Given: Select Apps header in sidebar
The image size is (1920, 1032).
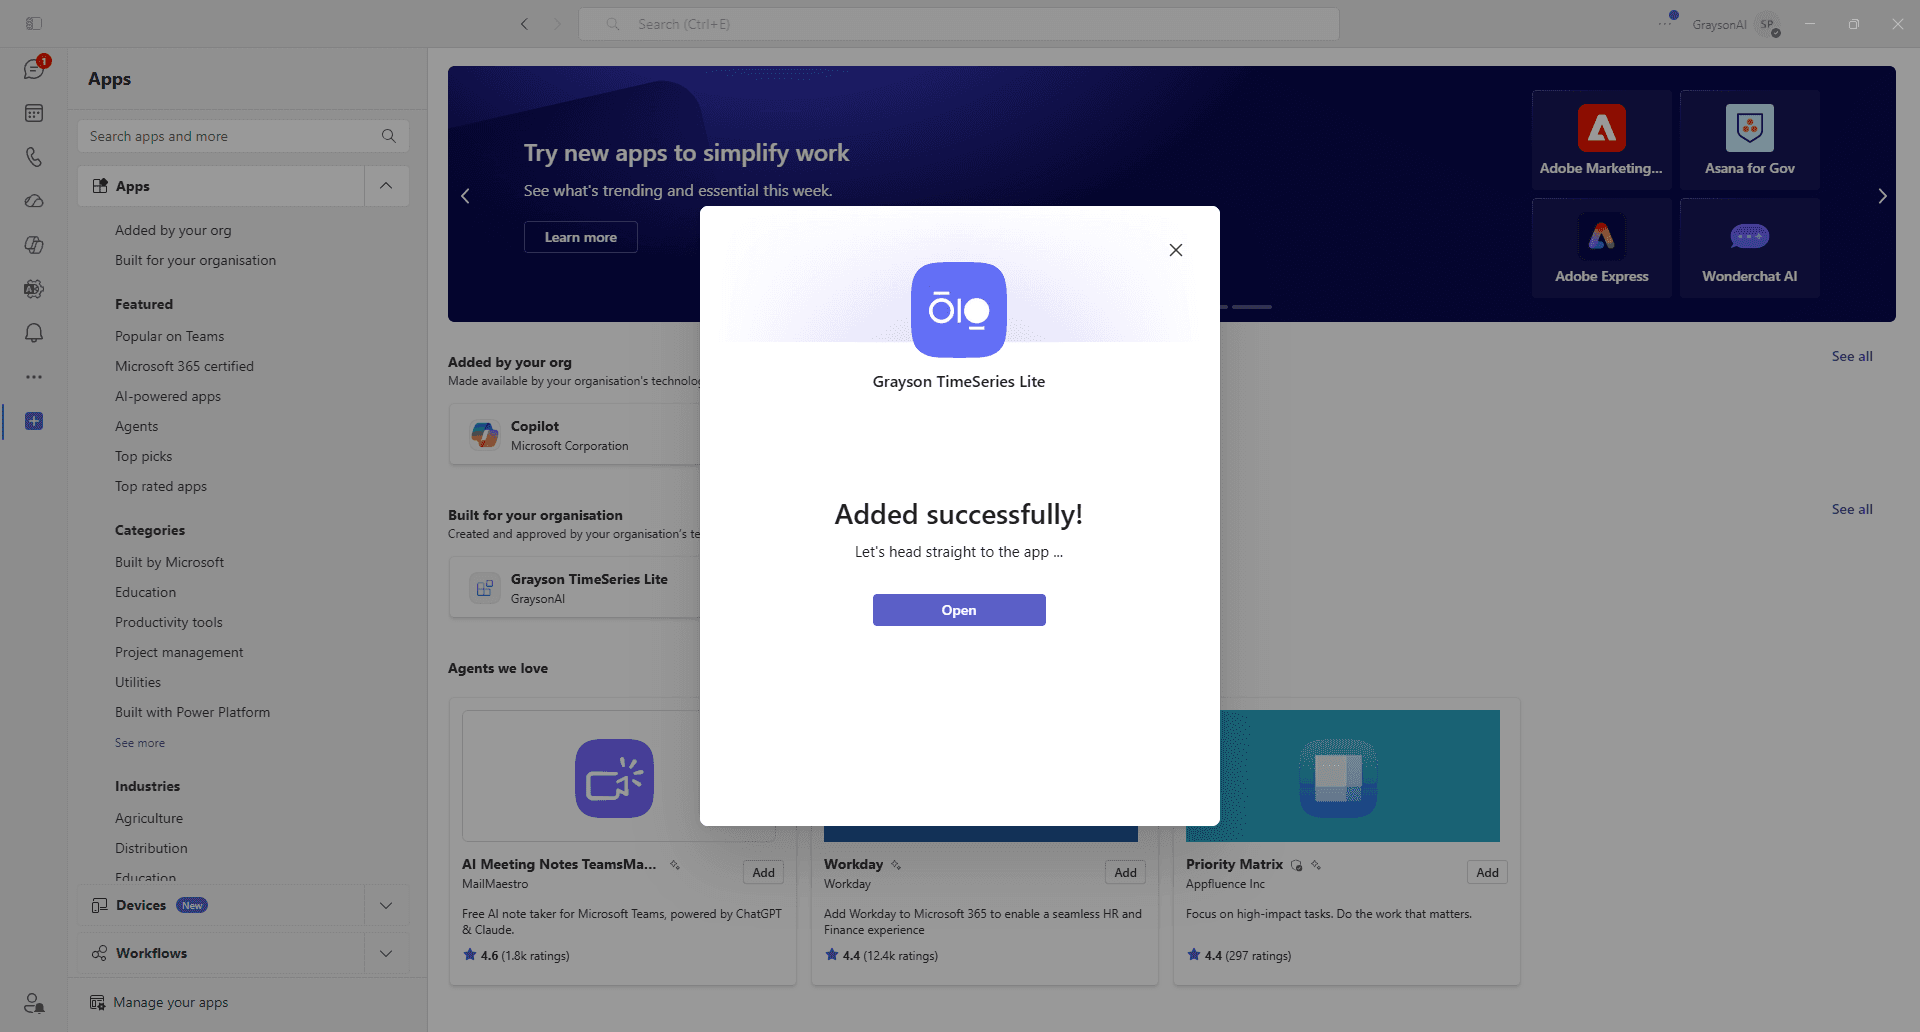Looking at the screenshot, I should [x=221, y=186].
